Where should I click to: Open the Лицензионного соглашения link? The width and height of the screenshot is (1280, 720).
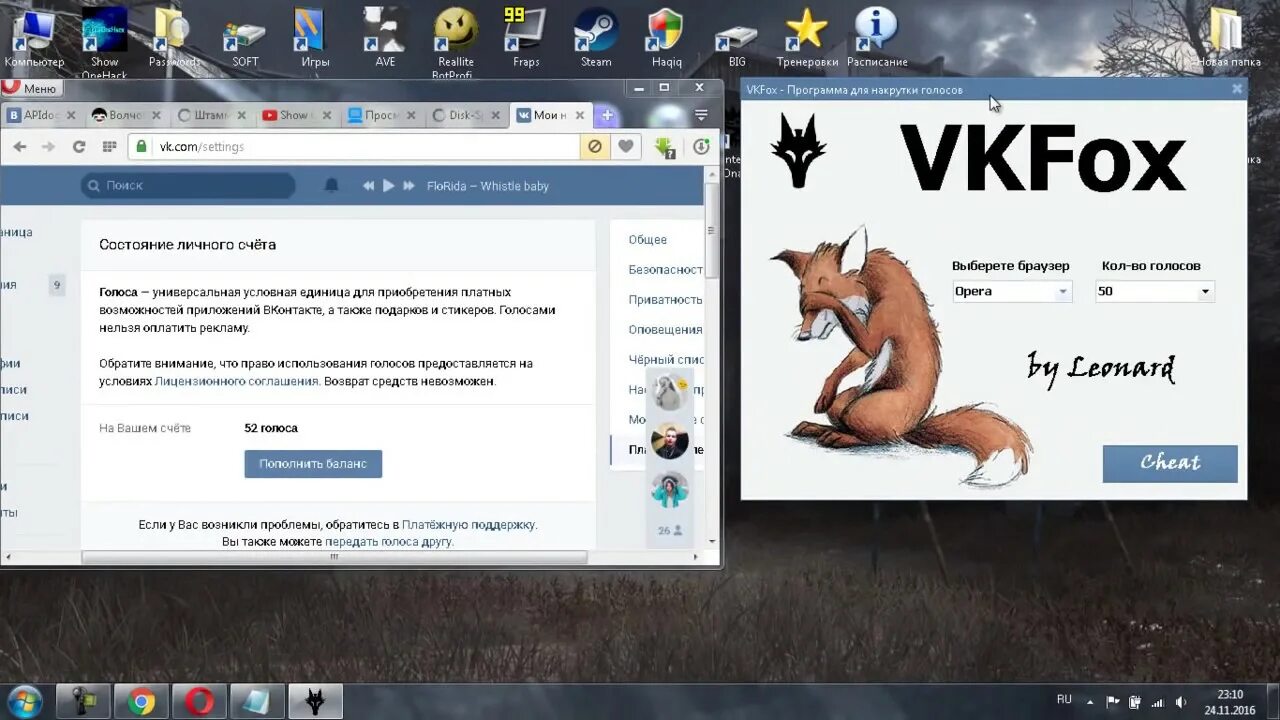pos(236,381)
